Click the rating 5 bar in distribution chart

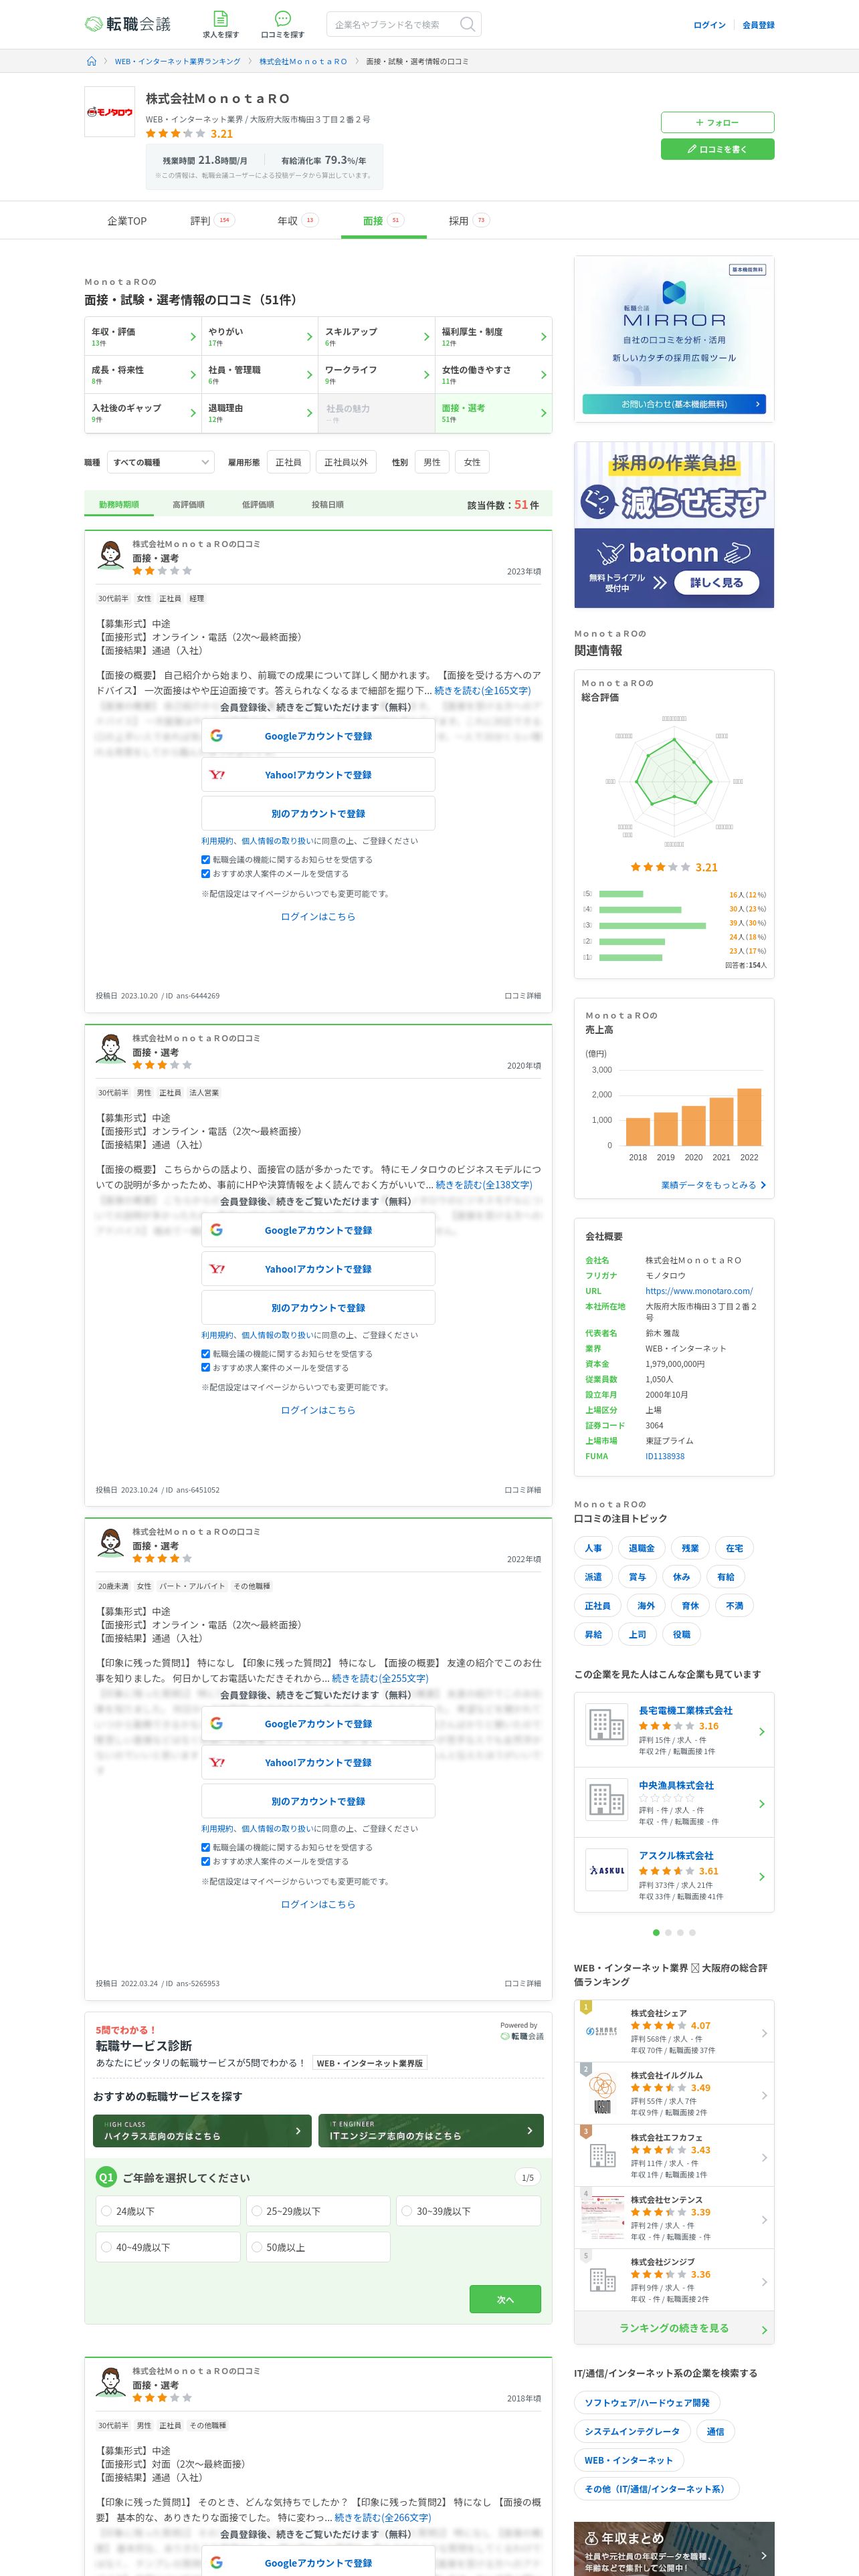[x=621, y=894]
